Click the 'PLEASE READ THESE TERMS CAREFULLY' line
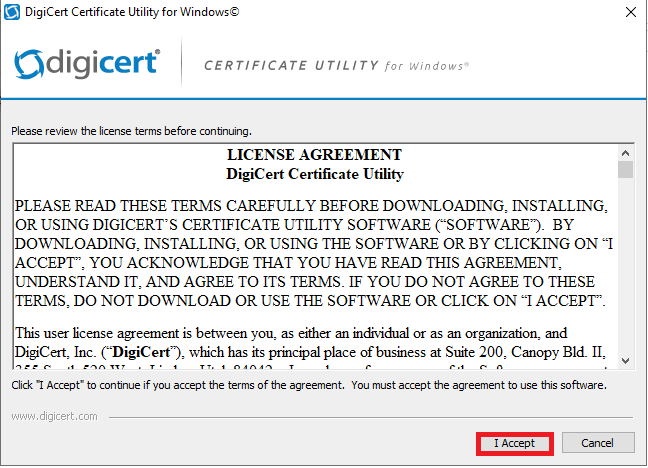 [x=311, y=206]
